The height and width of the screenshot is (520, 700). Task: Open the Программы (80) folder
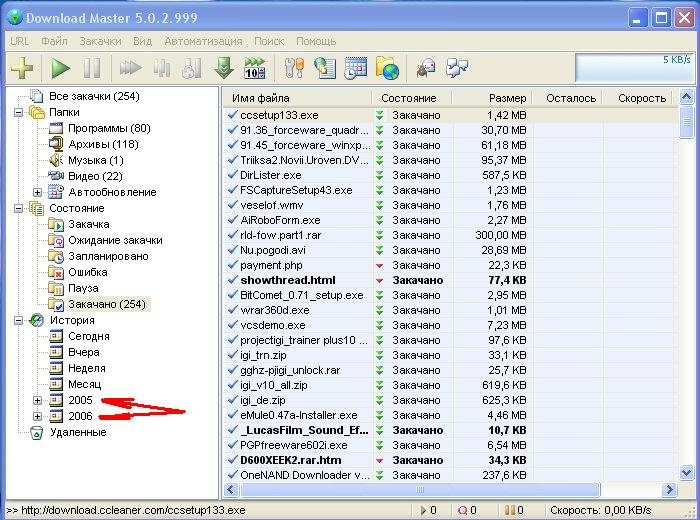coord(109,129)
